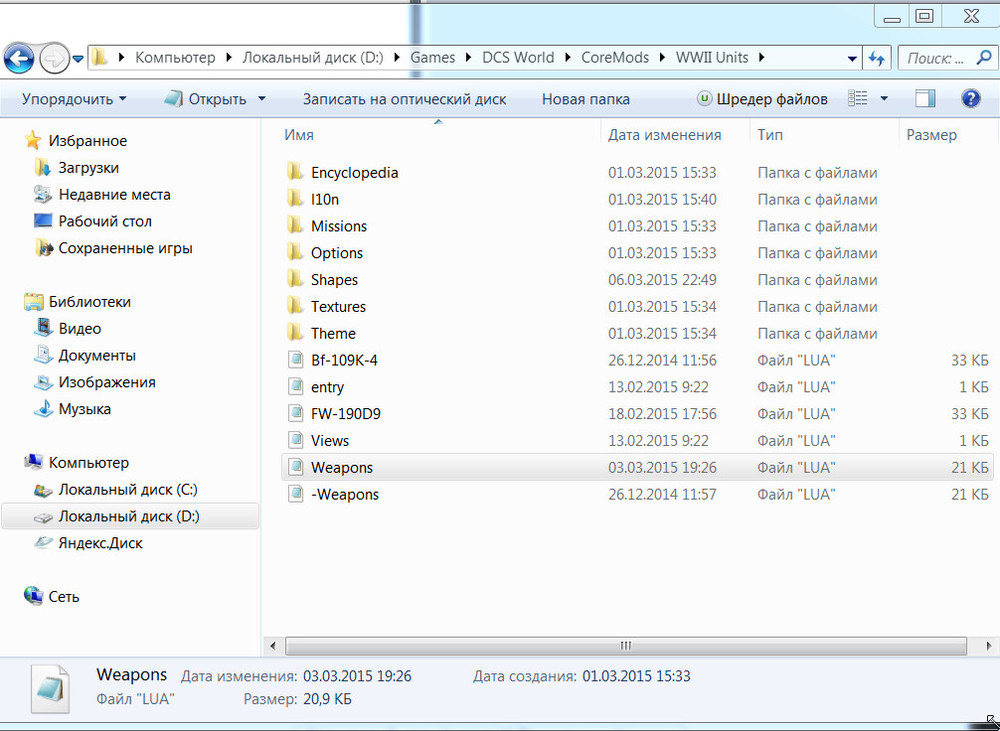Change view with the view icon
The image size is (1000, 731).
pyautogui.click(x=858, y=98)
